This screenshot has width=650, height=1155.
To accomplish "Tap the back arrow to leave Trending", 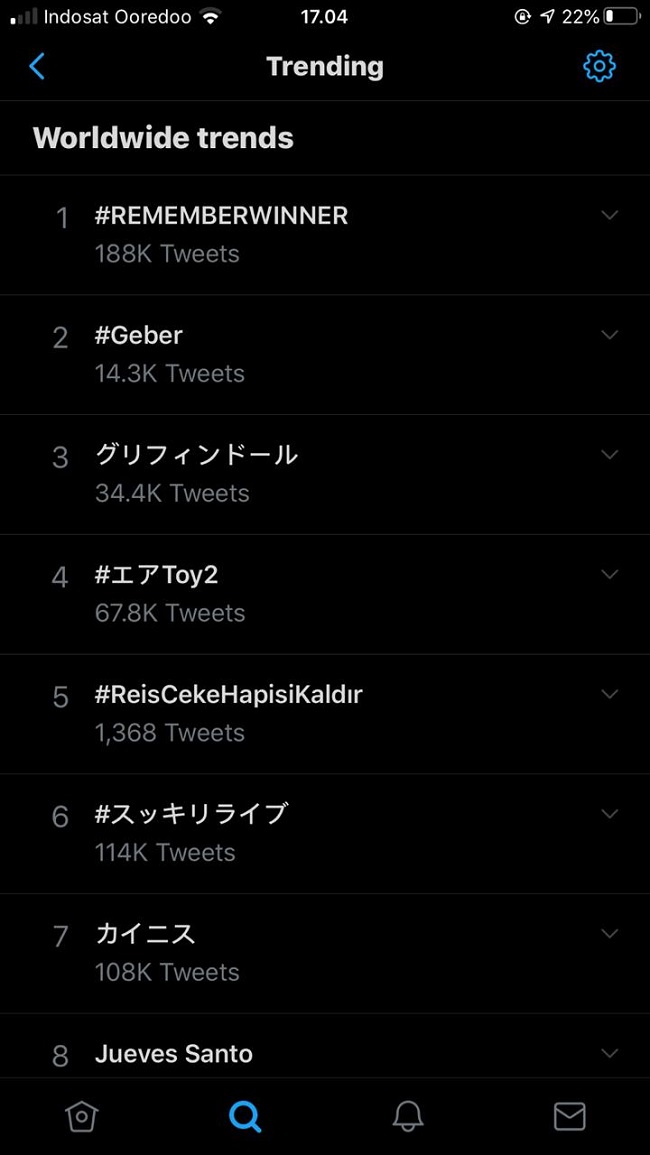I will (x=37, y=66).
